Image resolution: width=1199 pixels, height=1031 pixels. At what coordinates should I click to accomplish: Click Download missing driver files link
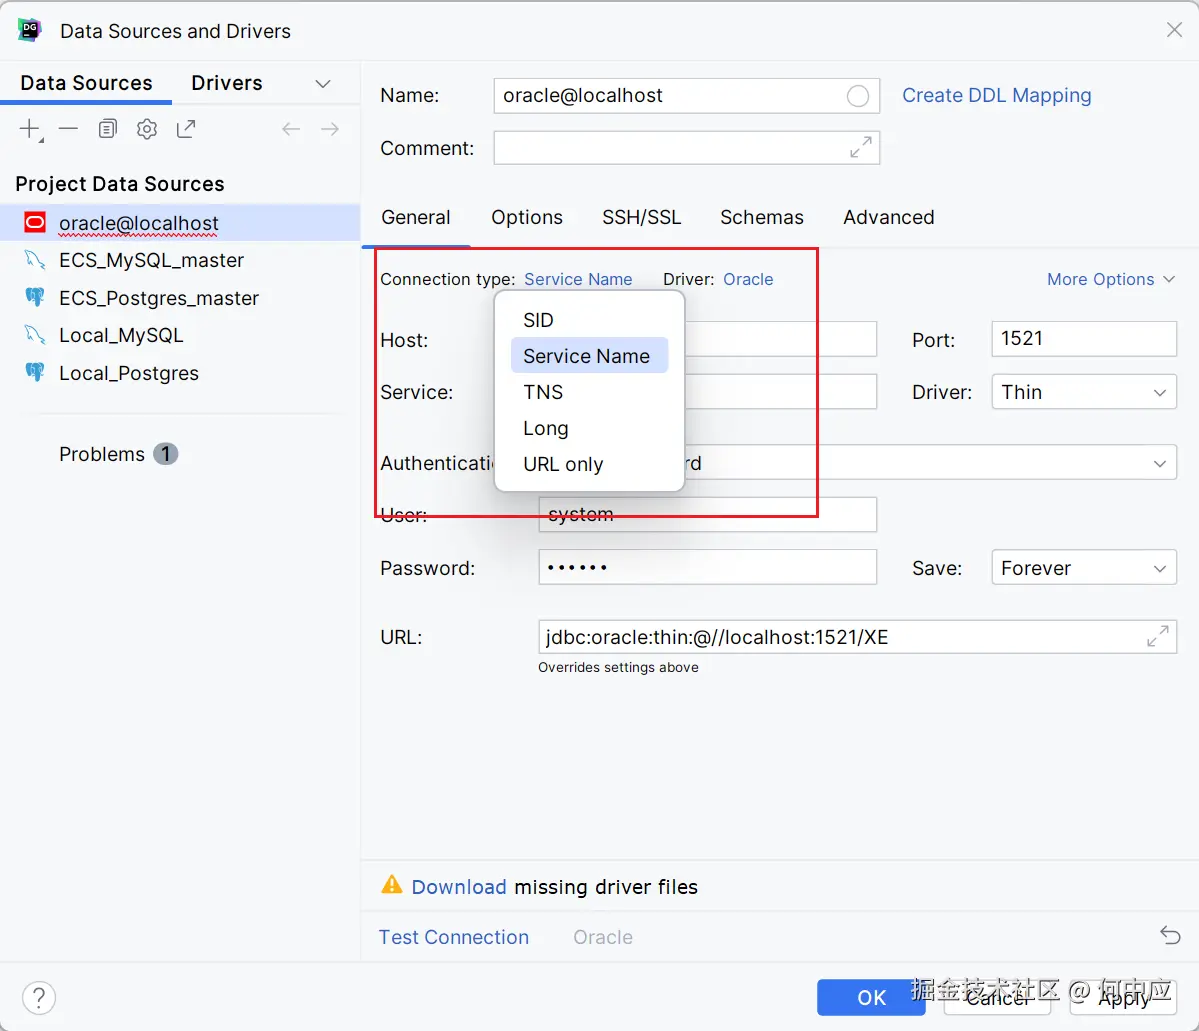459,887
